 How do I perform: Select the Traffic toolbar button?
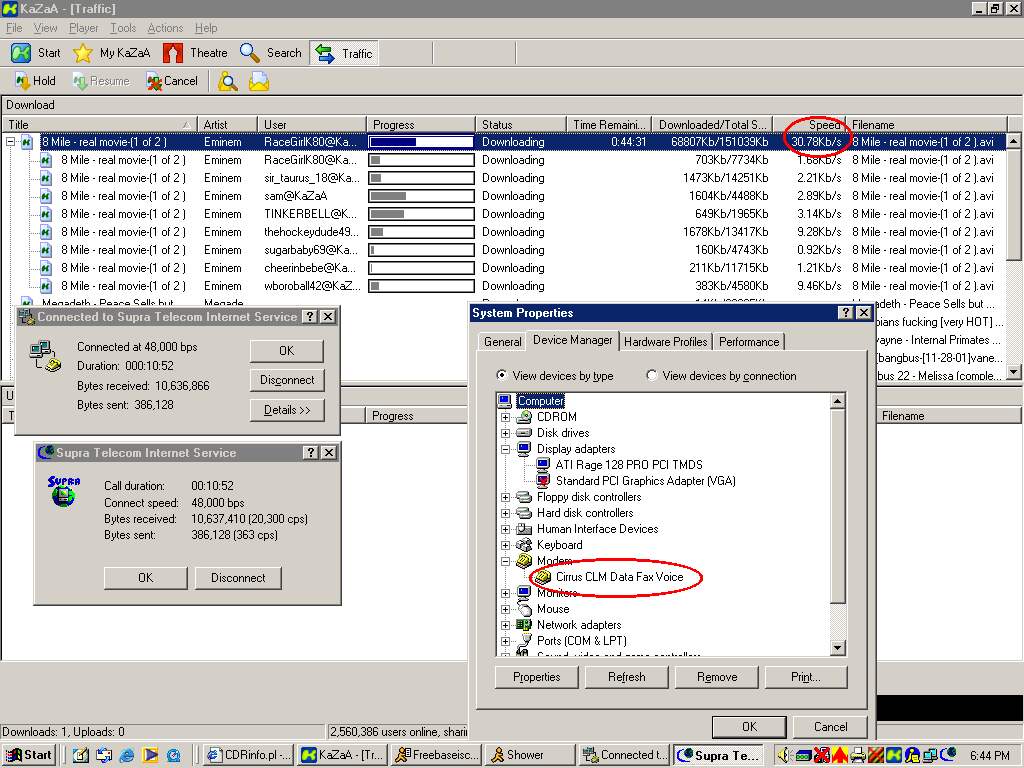coord(344,54)
